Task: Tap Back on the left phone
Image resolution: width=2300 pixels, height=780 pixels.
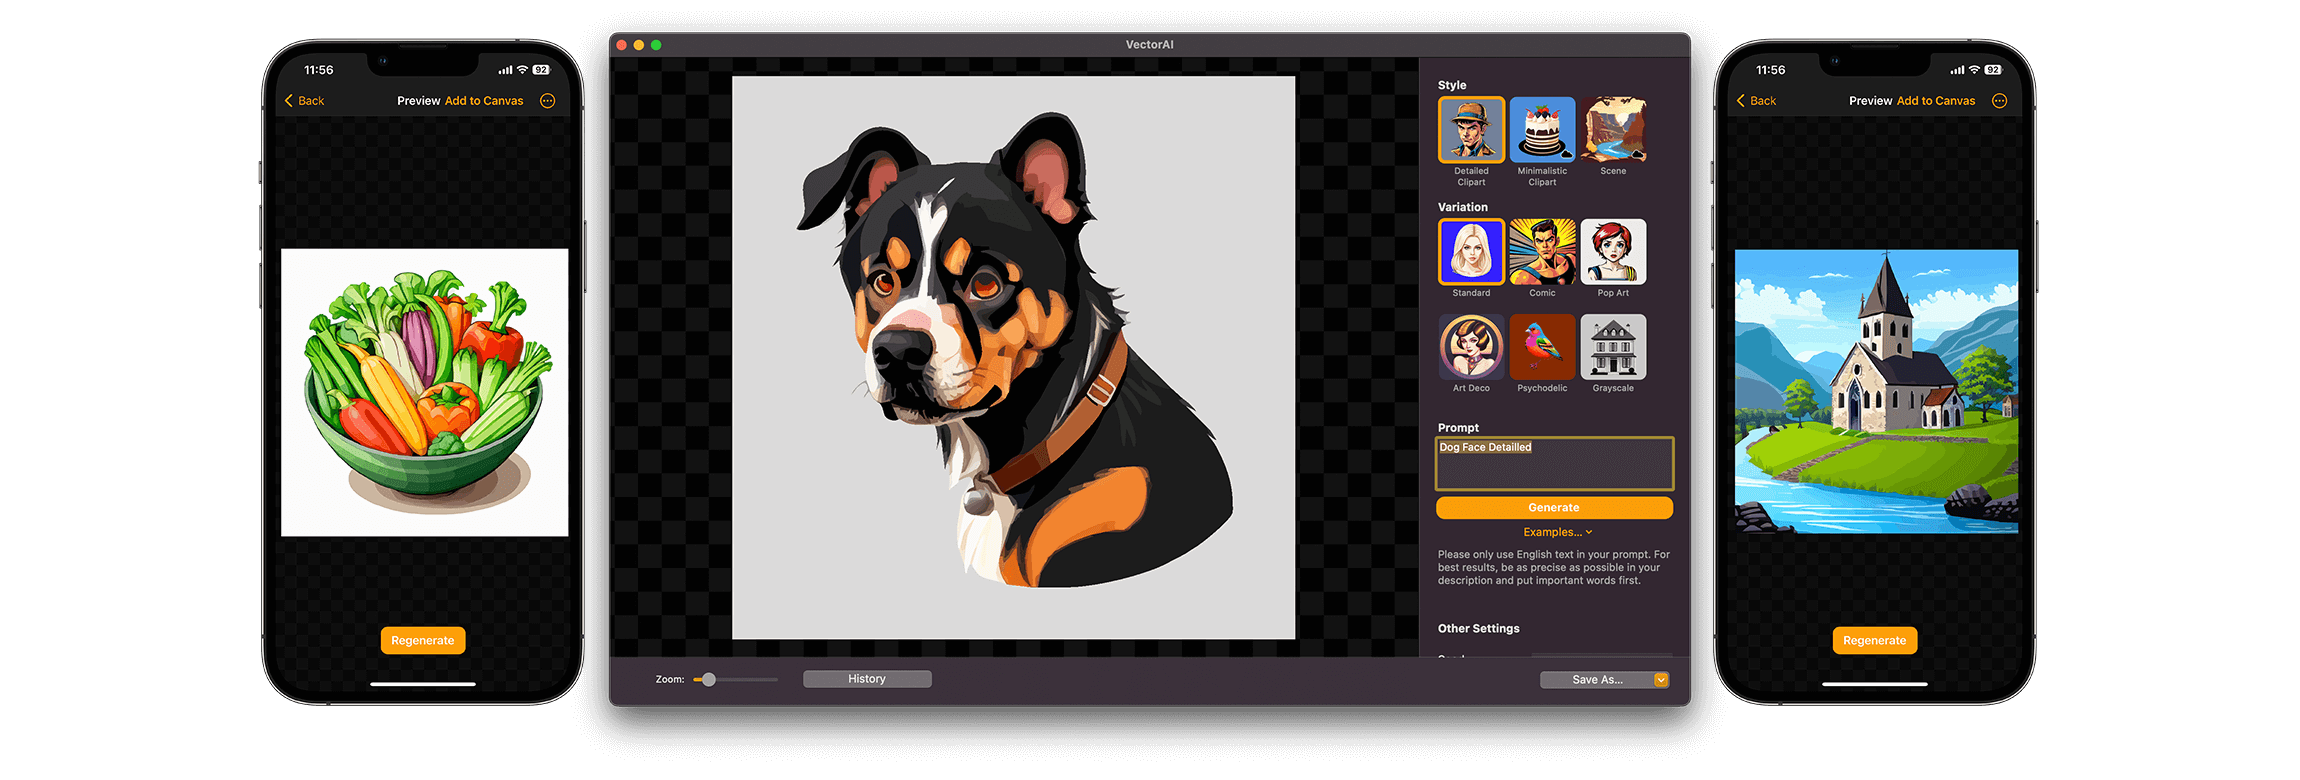Action: 305,101
